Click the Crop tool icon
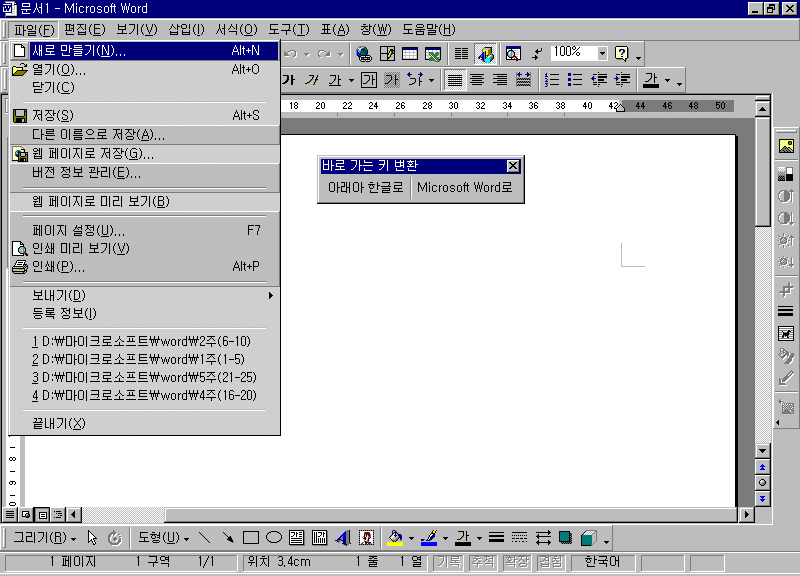The image size is (800, 576). (x=786, y=290)
